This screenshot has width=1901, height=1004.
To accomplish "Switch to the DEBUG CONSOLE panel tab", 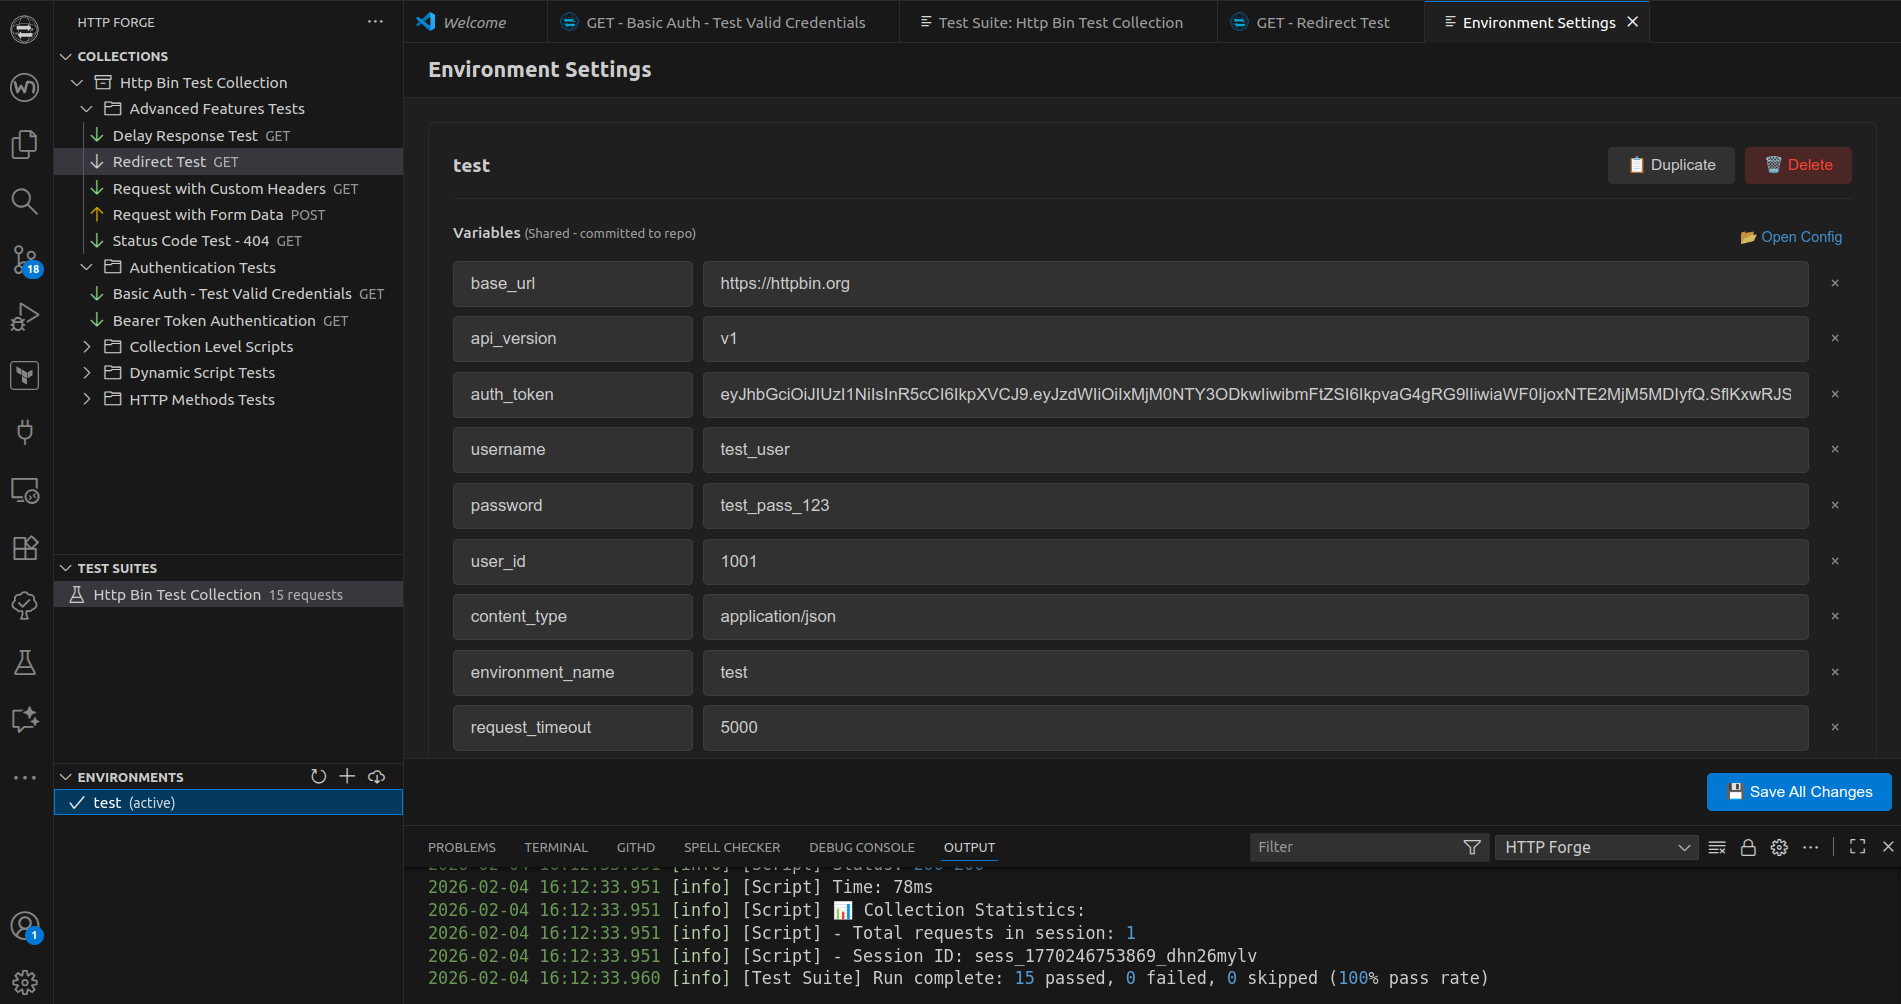I will [x=861, y=847].
